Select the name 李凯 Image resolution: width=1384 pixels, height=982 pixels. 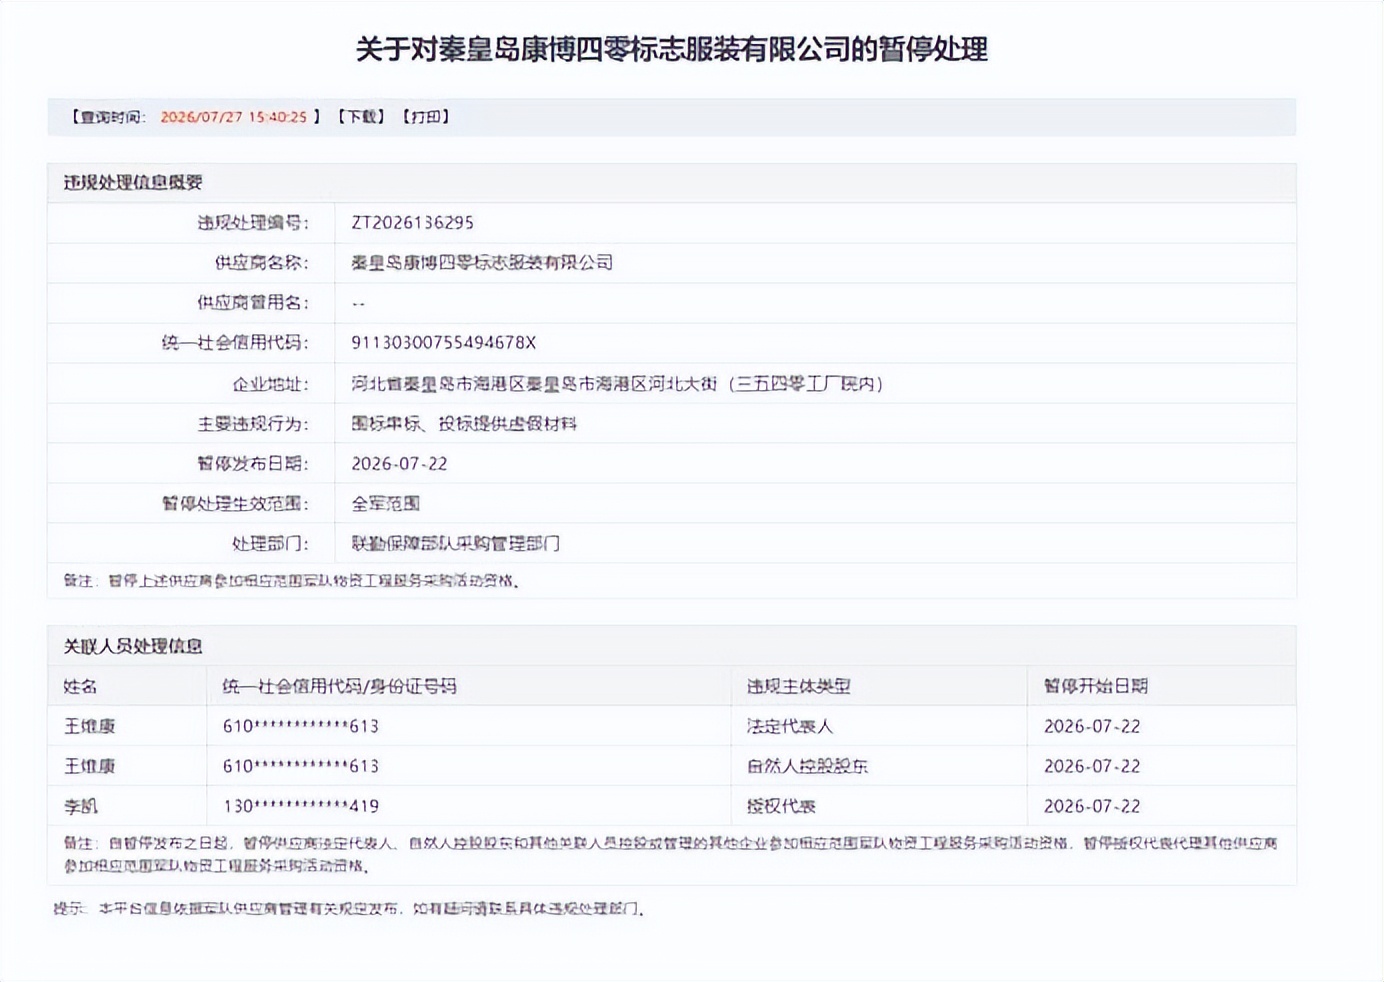tap(80, 806)
